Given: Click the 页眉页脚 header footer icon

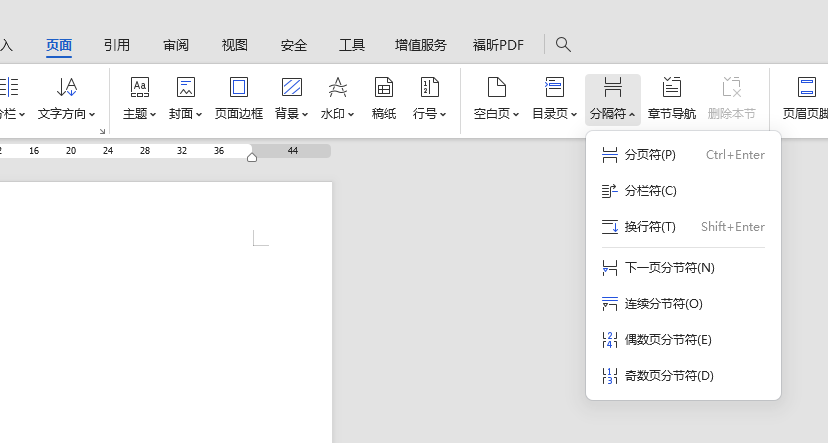Looking at the screenshot, I should [x=806, y=87].
